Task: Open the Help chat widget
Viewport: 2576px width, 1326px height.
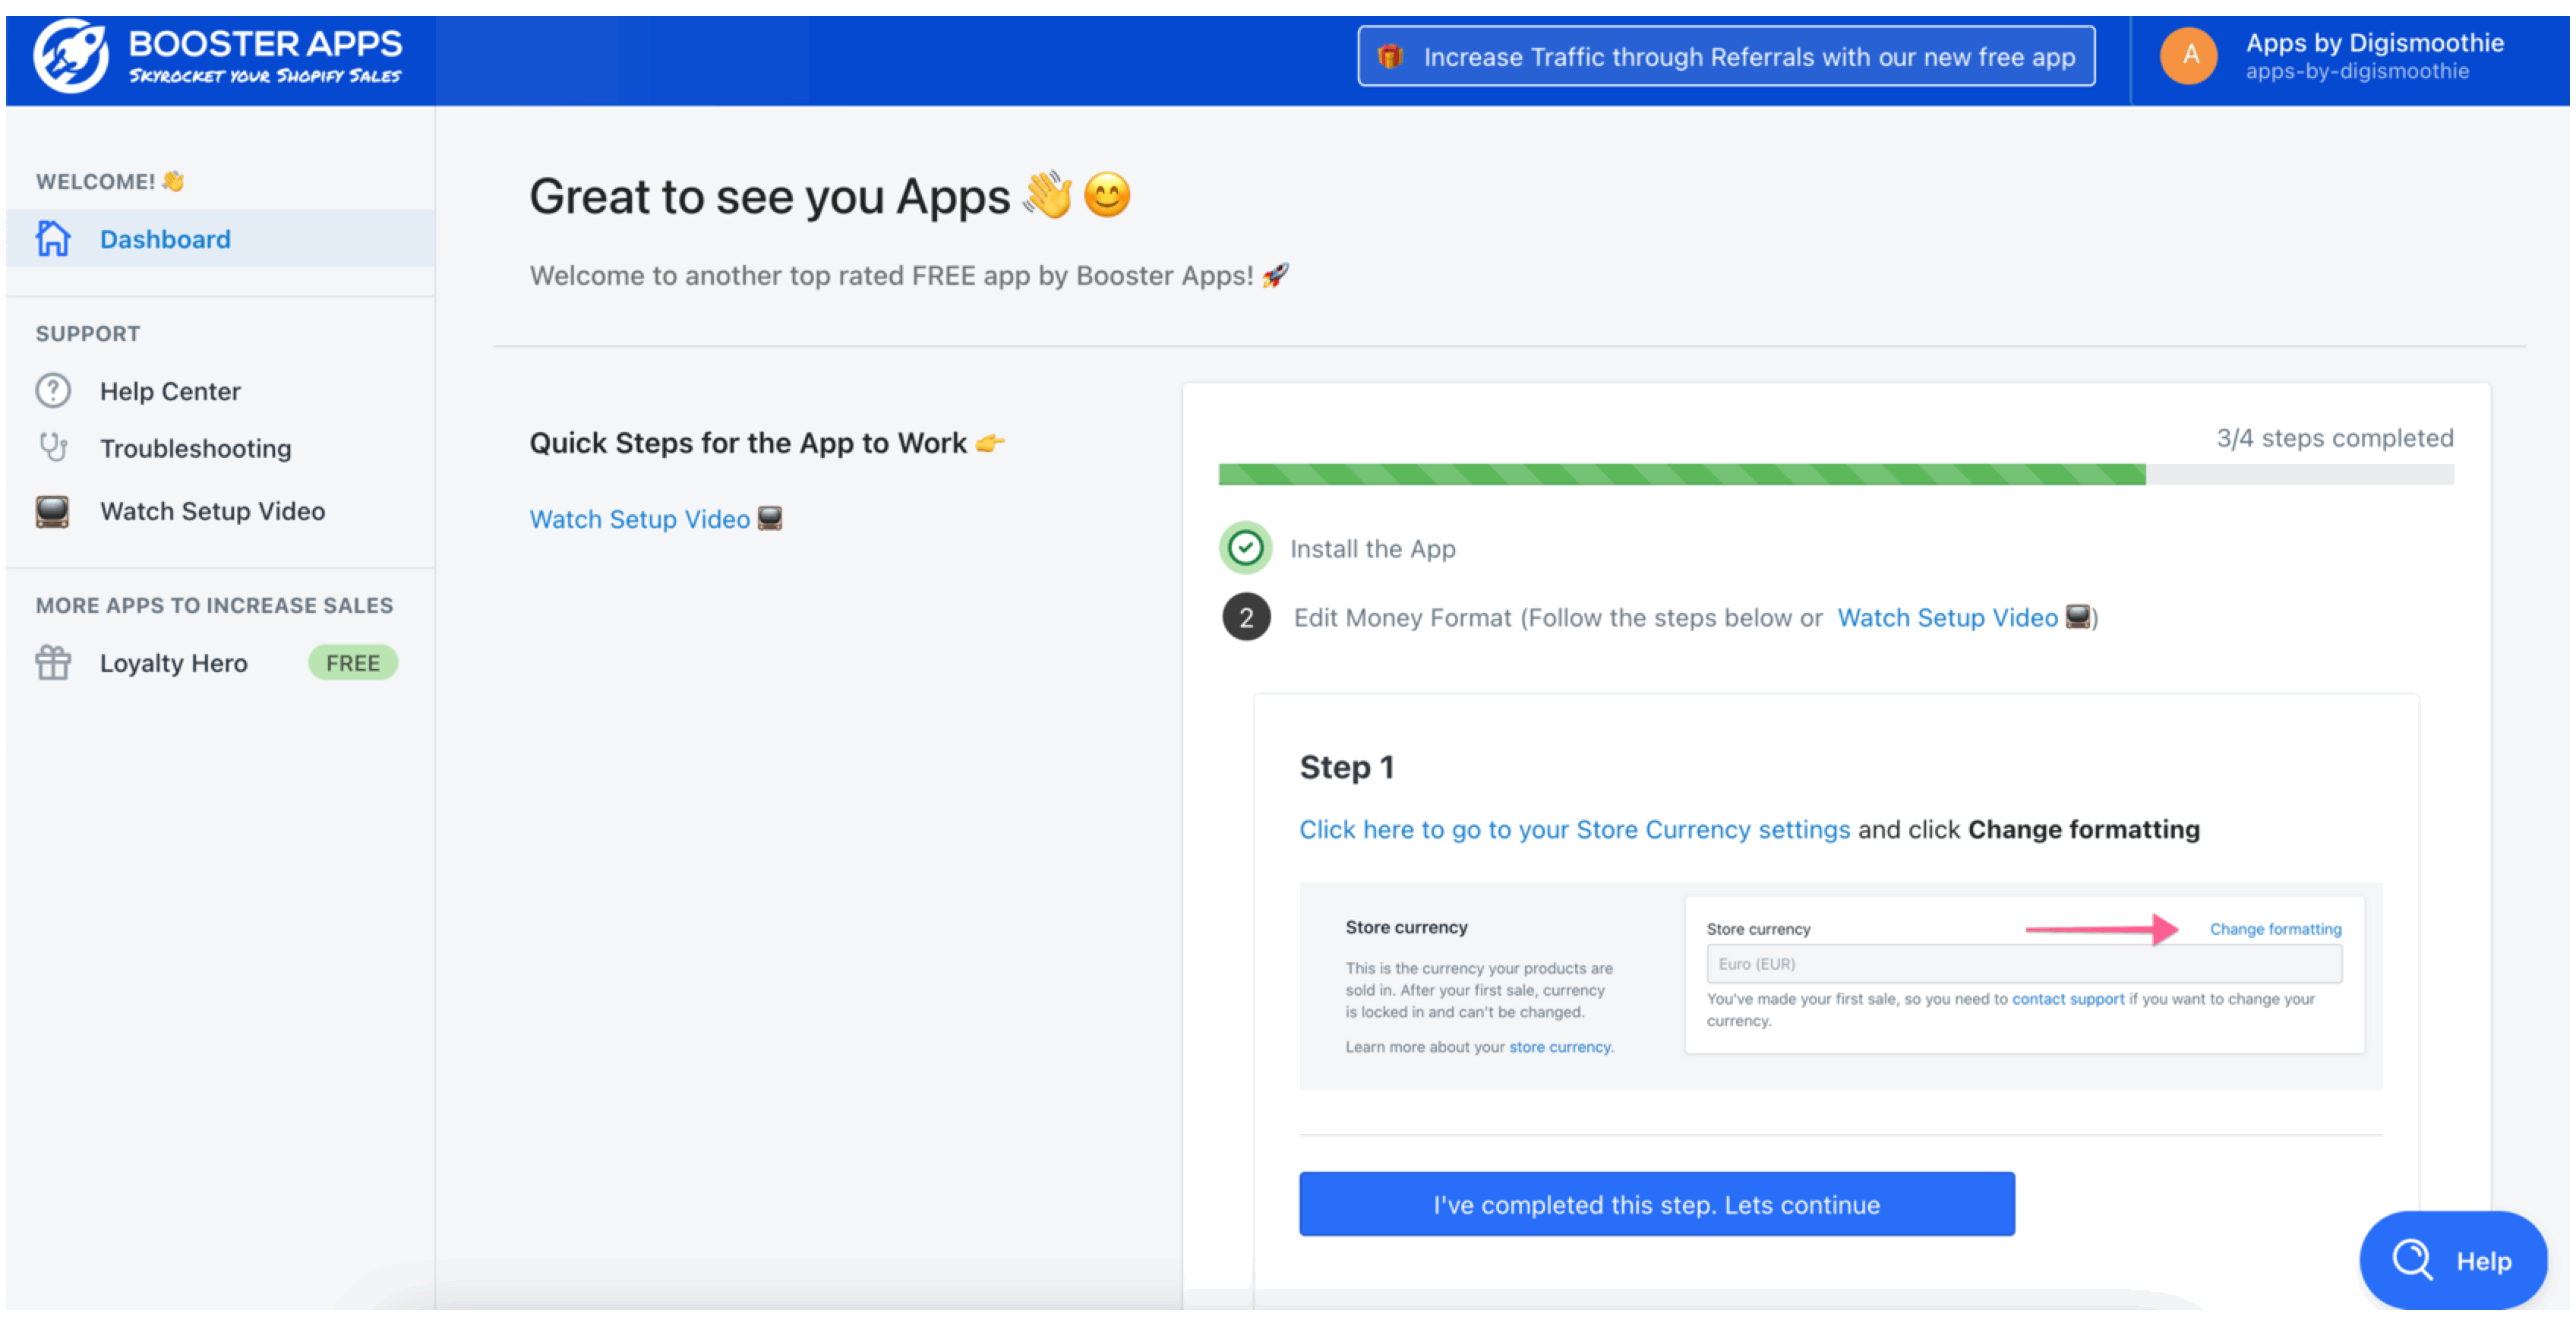Action: click(x=2453, y=1261)
